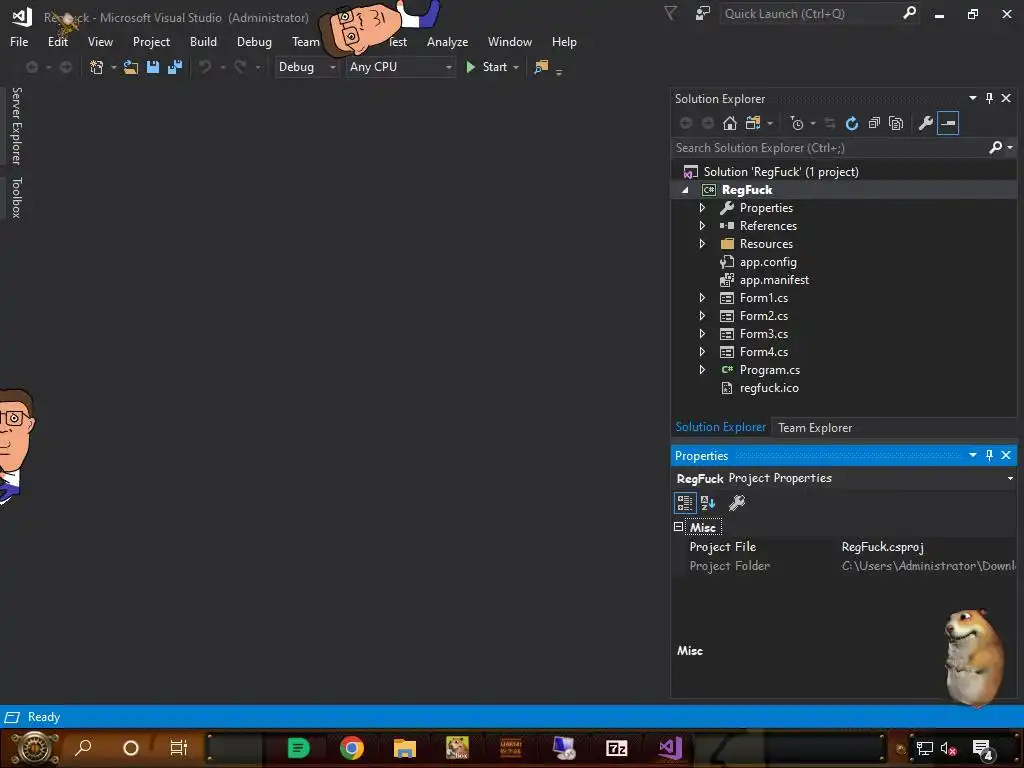Select Form3.cs in Solution Explorer
The image size is (1024, 768).
763,334
